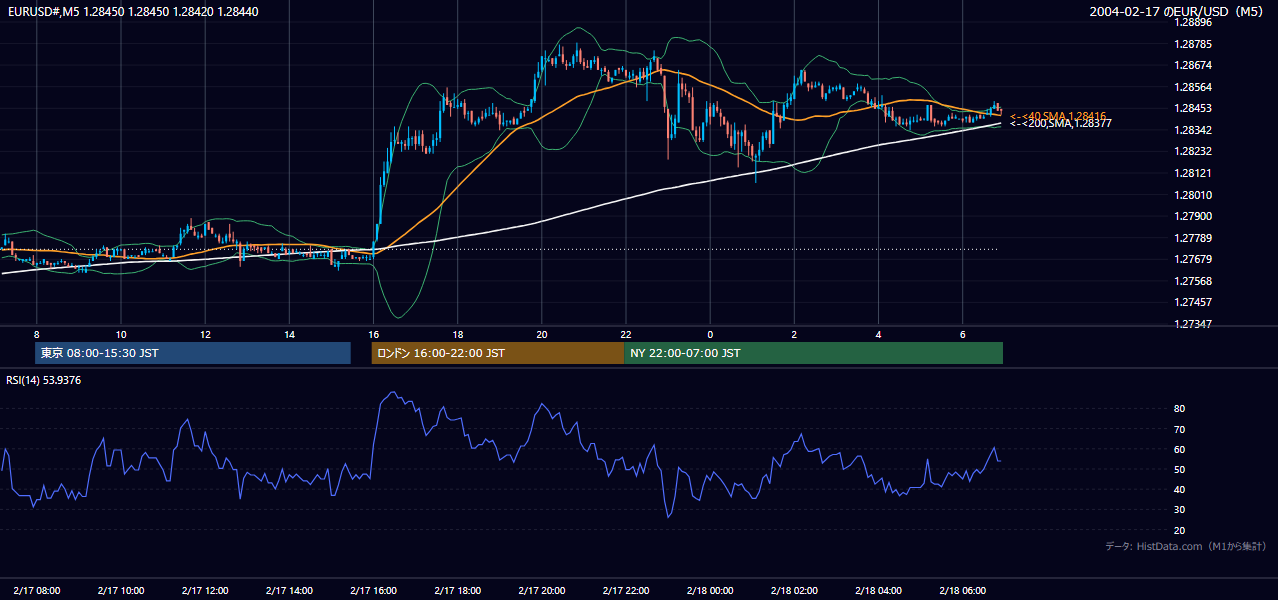This screenshot has width=1278, height=600.
Task: Click the 2/17 12:00 time axis label
Action: (204, 590)
